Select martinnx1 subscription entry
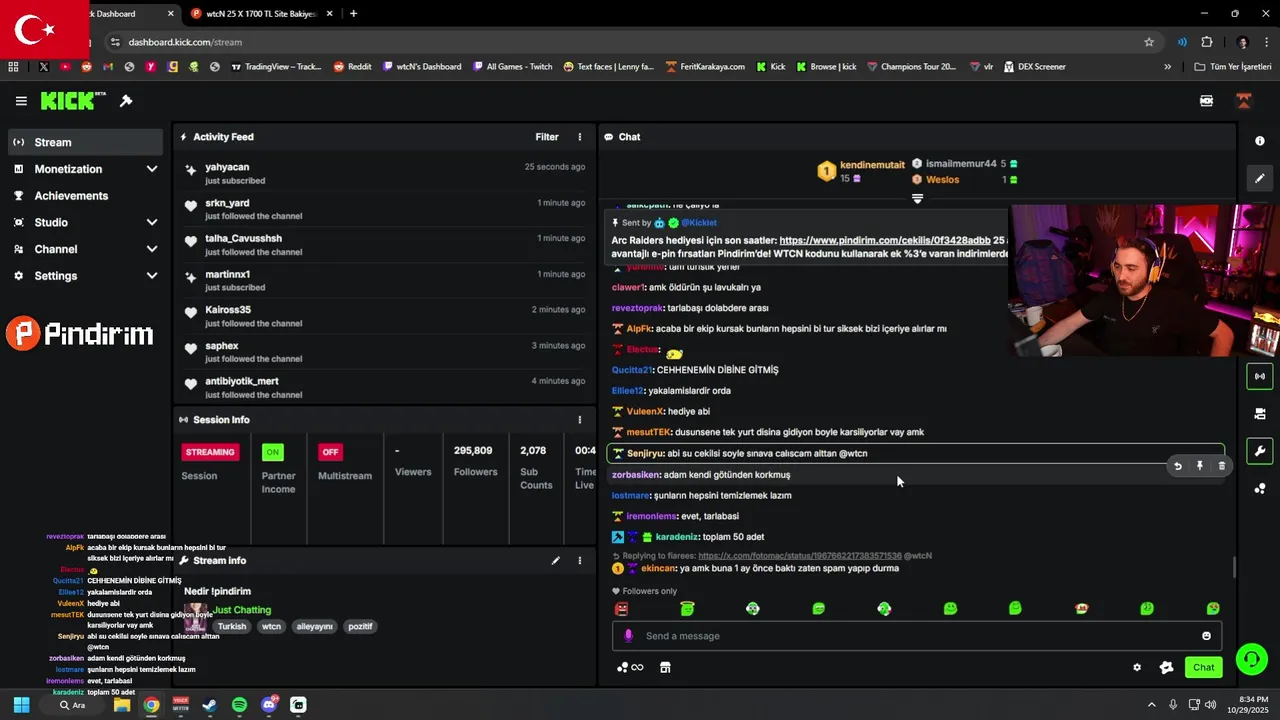 (x=385, y=280)
